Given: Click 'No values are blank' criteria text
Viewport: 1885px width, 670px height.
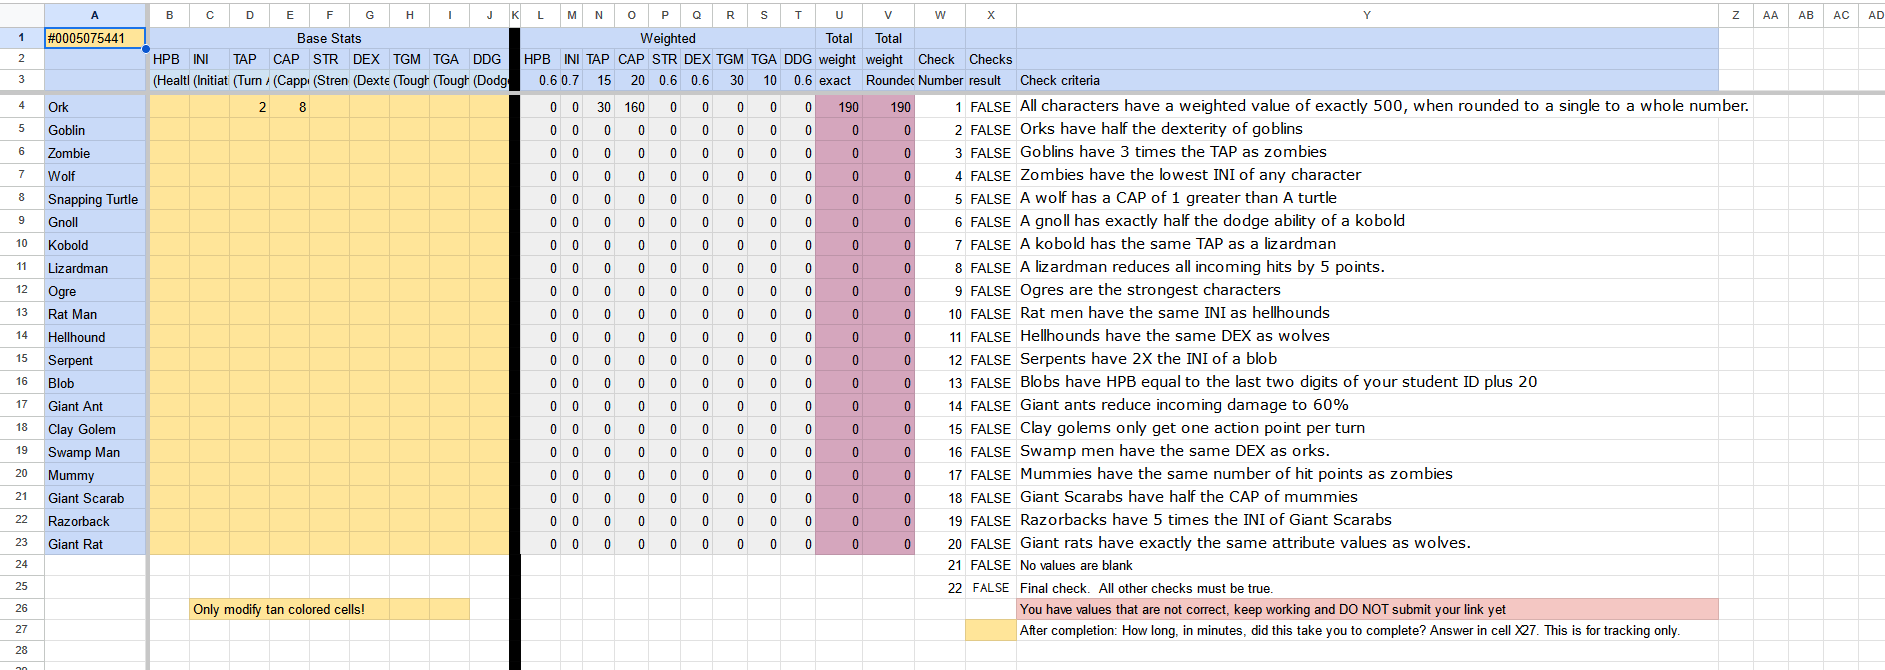Looking at the screenshot, I should pyautogui.click(x=1076, y=566).
